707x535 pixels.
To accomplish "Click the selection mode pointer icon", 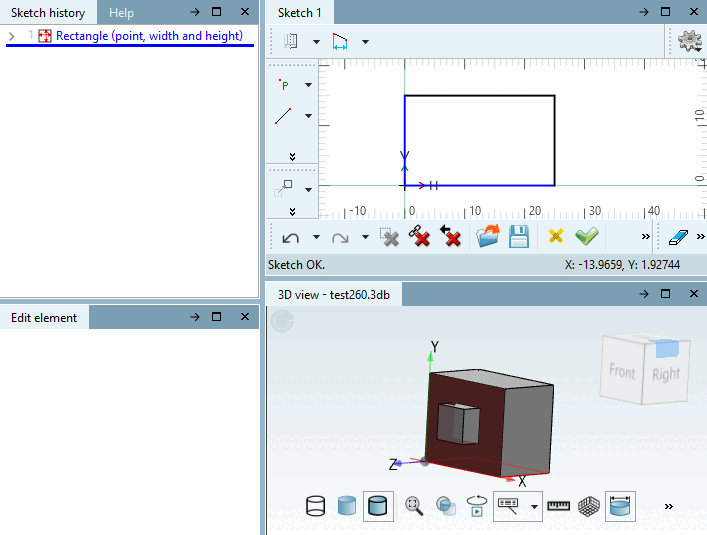I will point(509,506).
